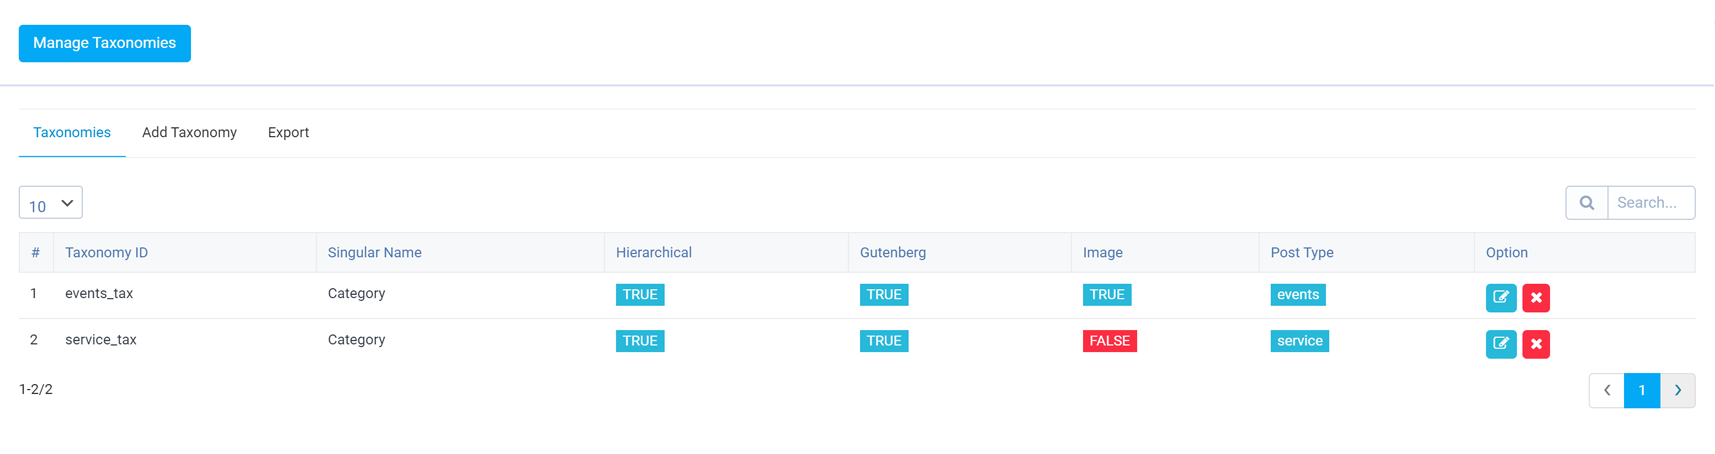
Task: Sort by Singular Name column header
Action: pos(374,252)
